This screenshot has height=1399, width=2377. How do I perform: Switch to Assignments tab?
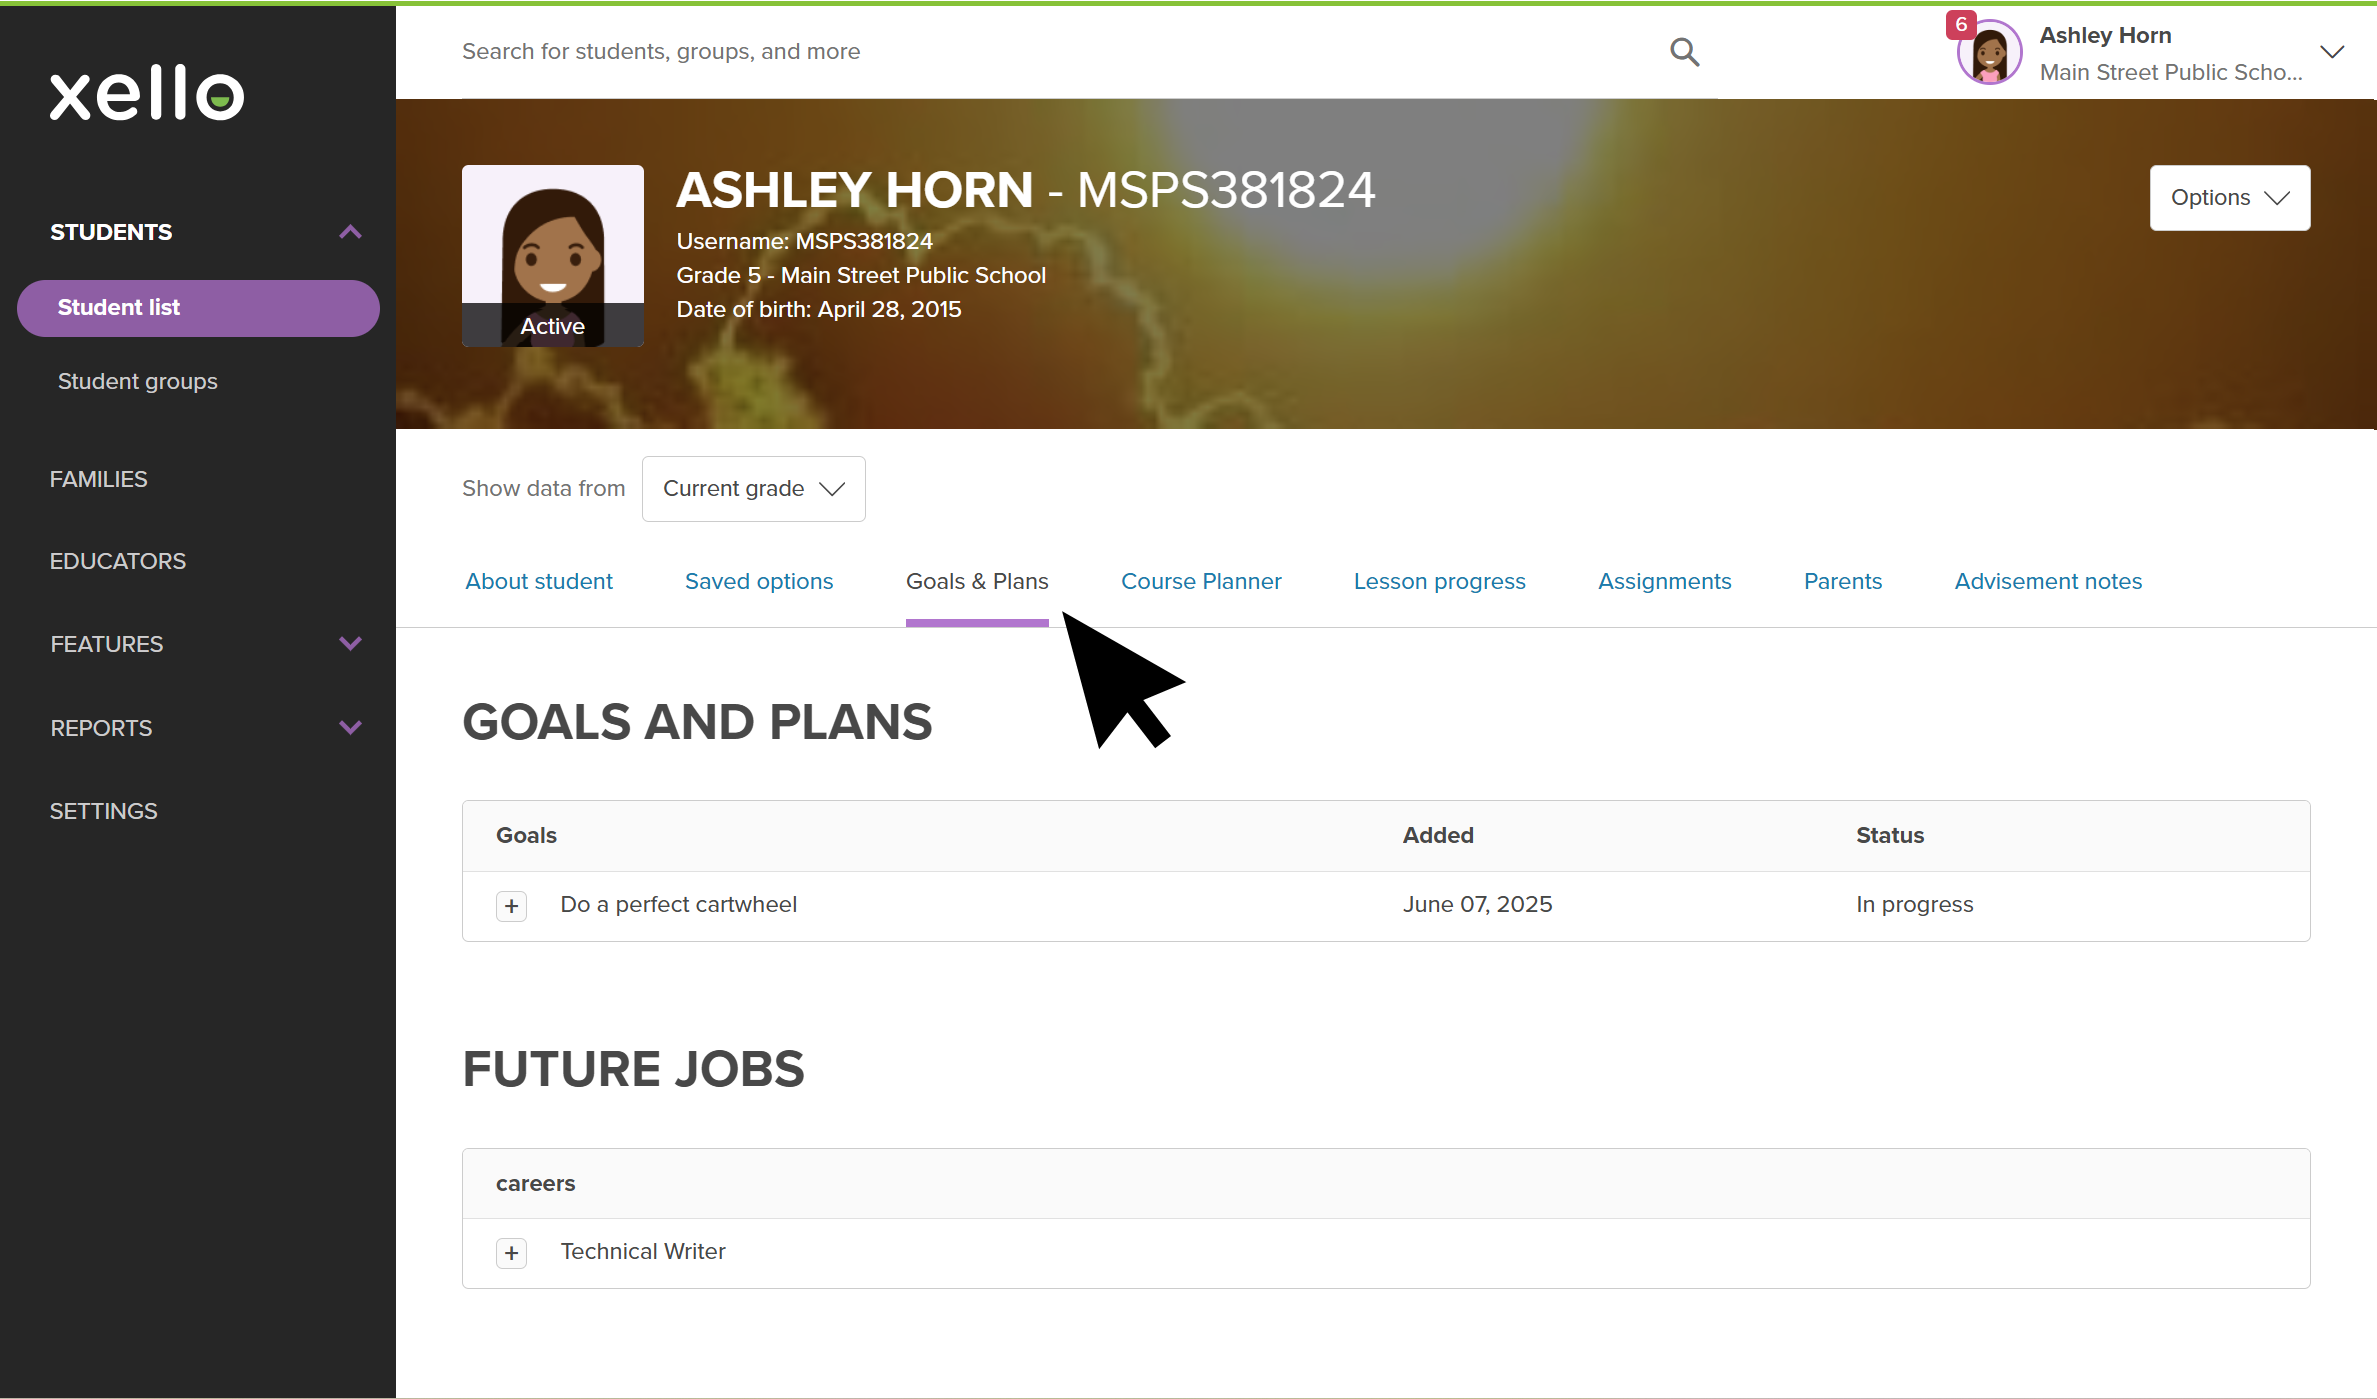tap(1665, 581)
